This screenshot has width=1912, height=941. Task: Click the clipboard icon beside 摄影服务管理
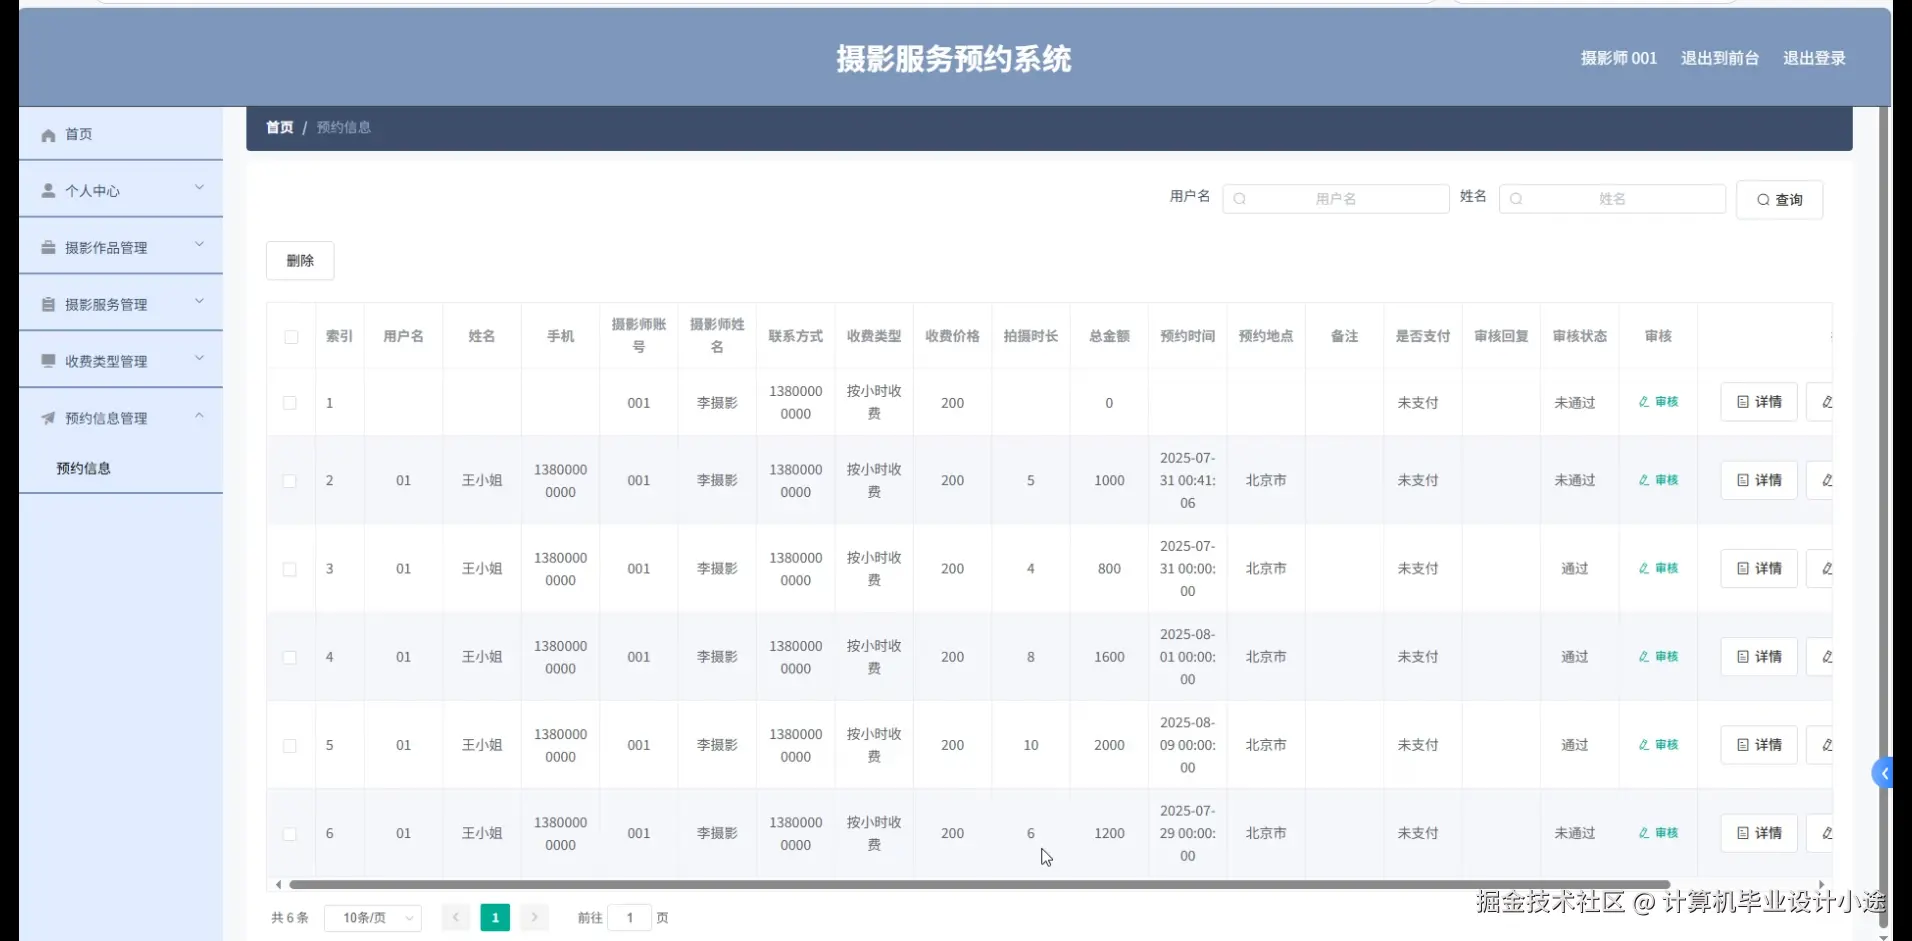point(48,304)
